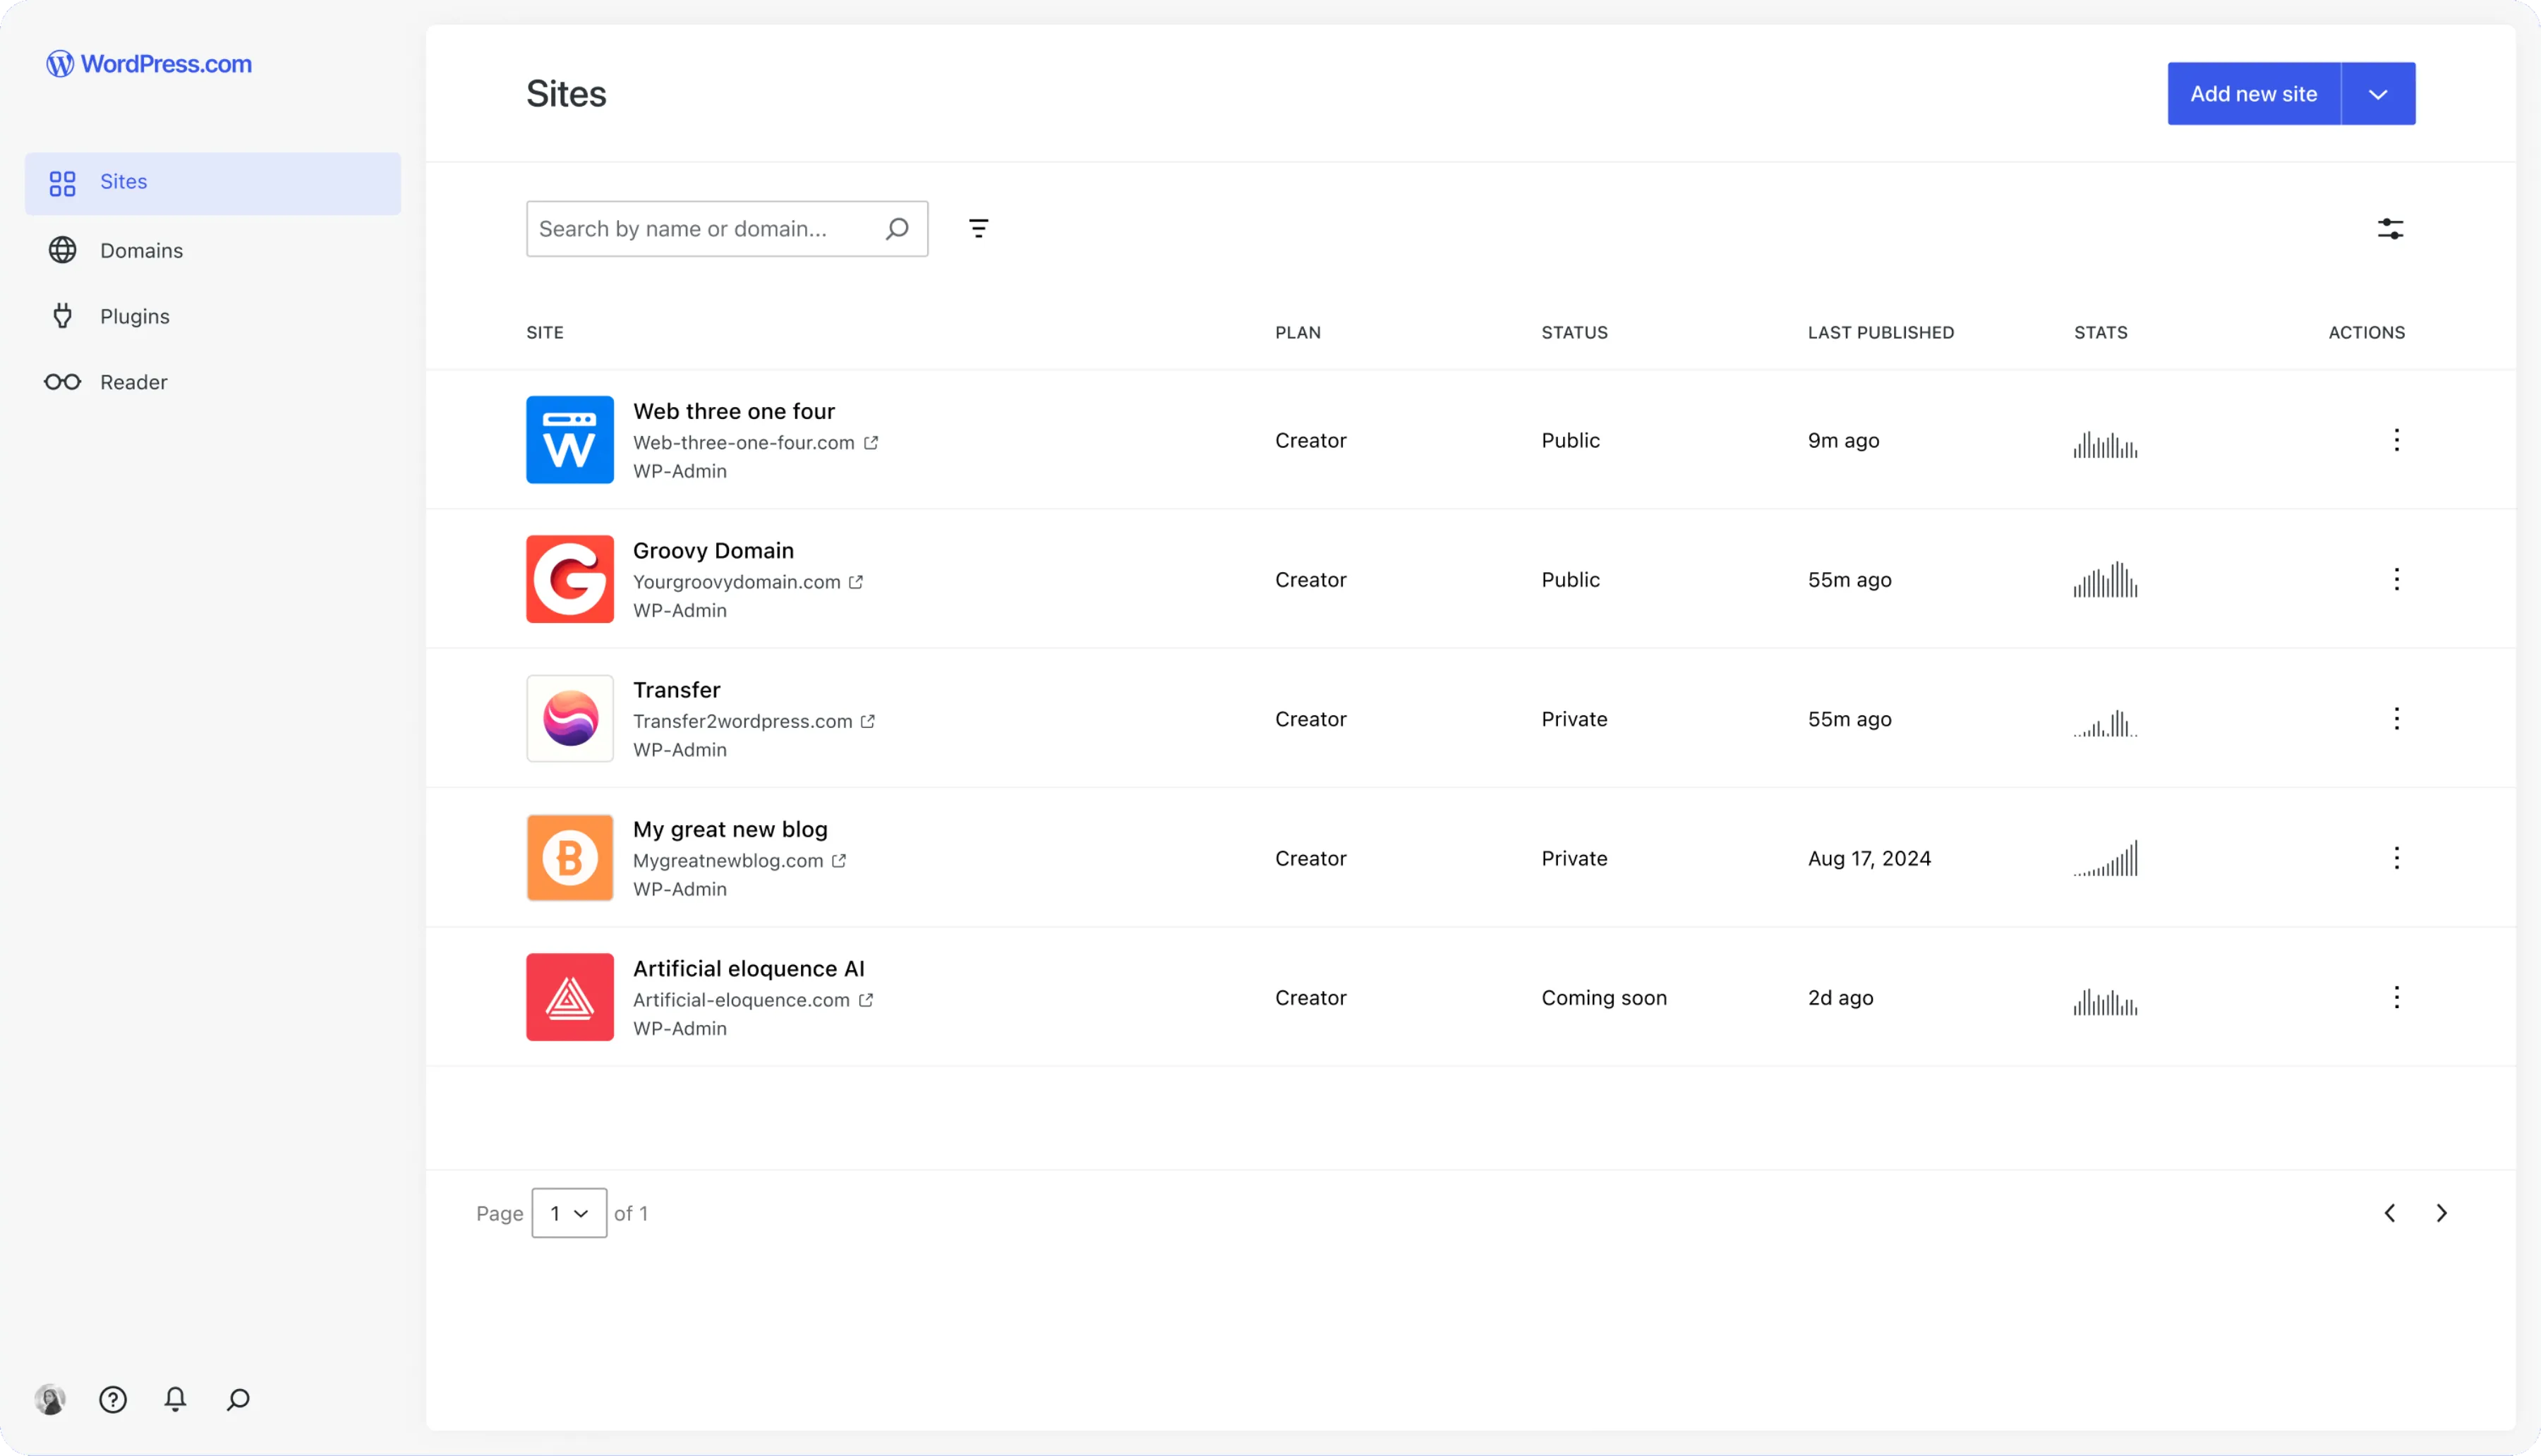Screen dimensions: 2541x1456
Task: Open WP-Admin for Artificial eloquence AI
Action: click(x=680, y=1028)
